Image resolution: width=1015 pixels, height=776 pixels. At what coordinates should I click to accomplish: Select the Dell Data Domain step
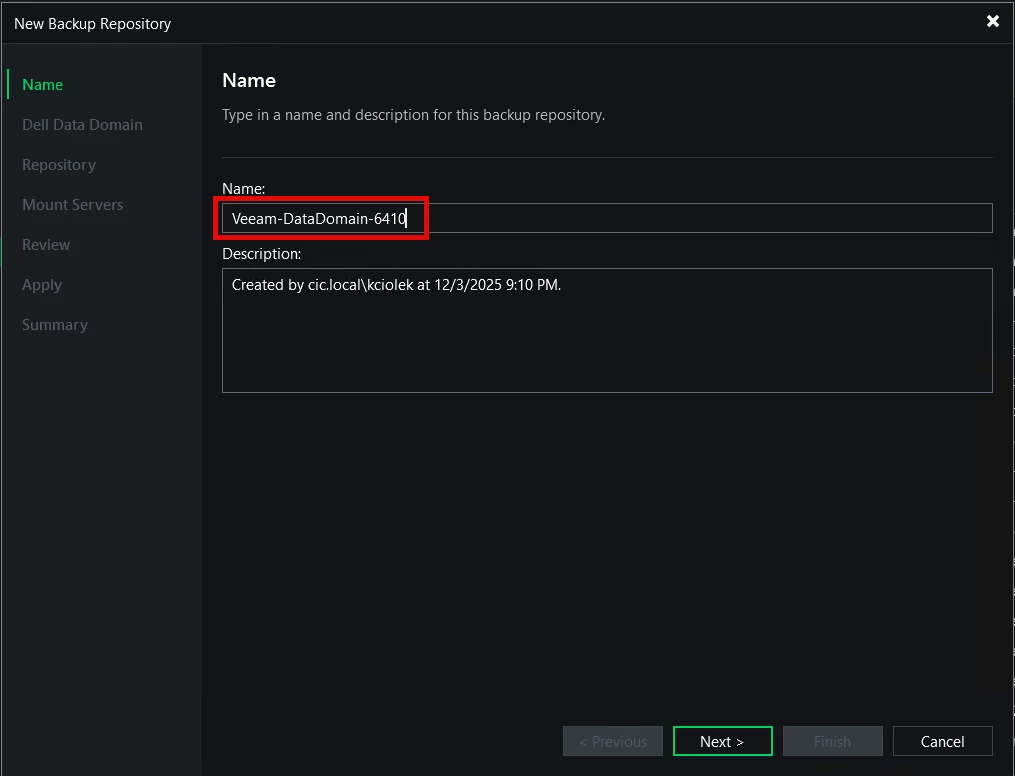click(82, 125)
